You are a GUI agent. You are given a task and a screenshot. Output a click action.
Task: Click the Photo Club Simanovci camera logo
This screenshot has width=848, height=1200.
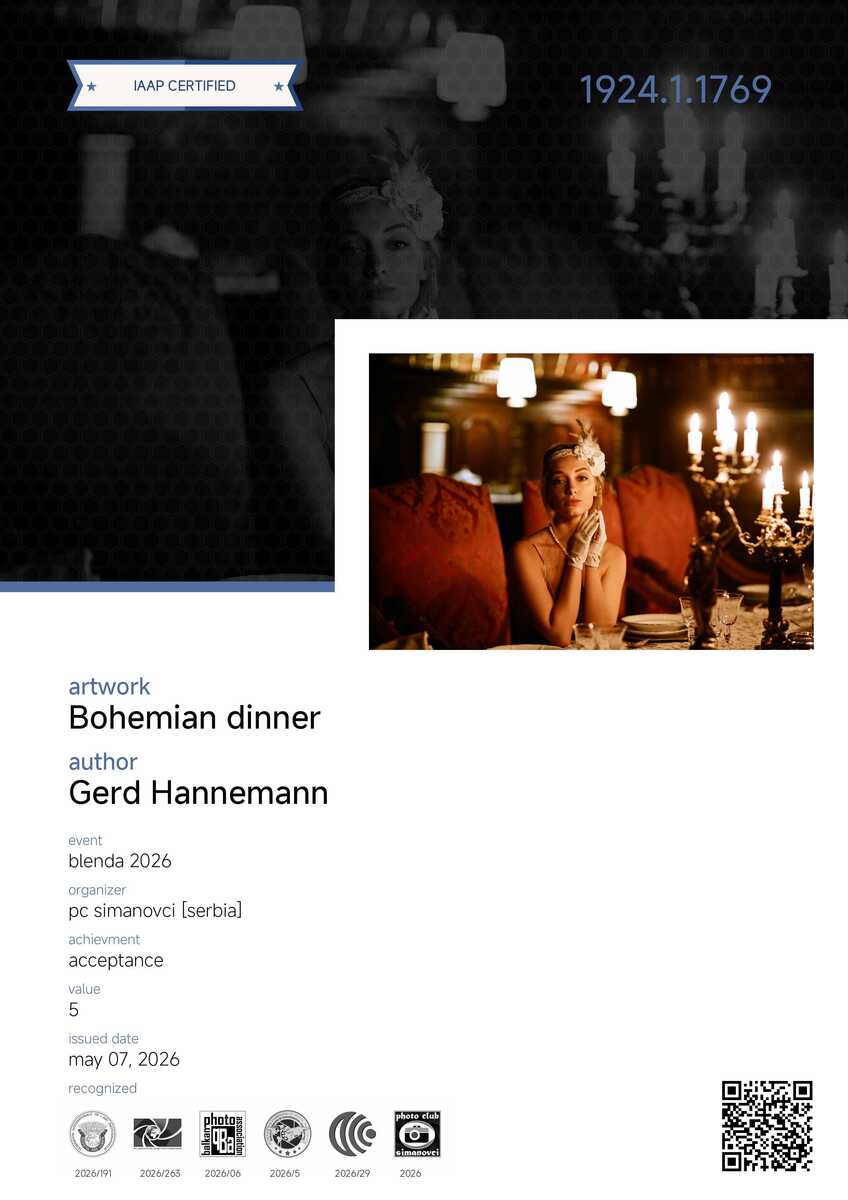(x=417, y=1134)
